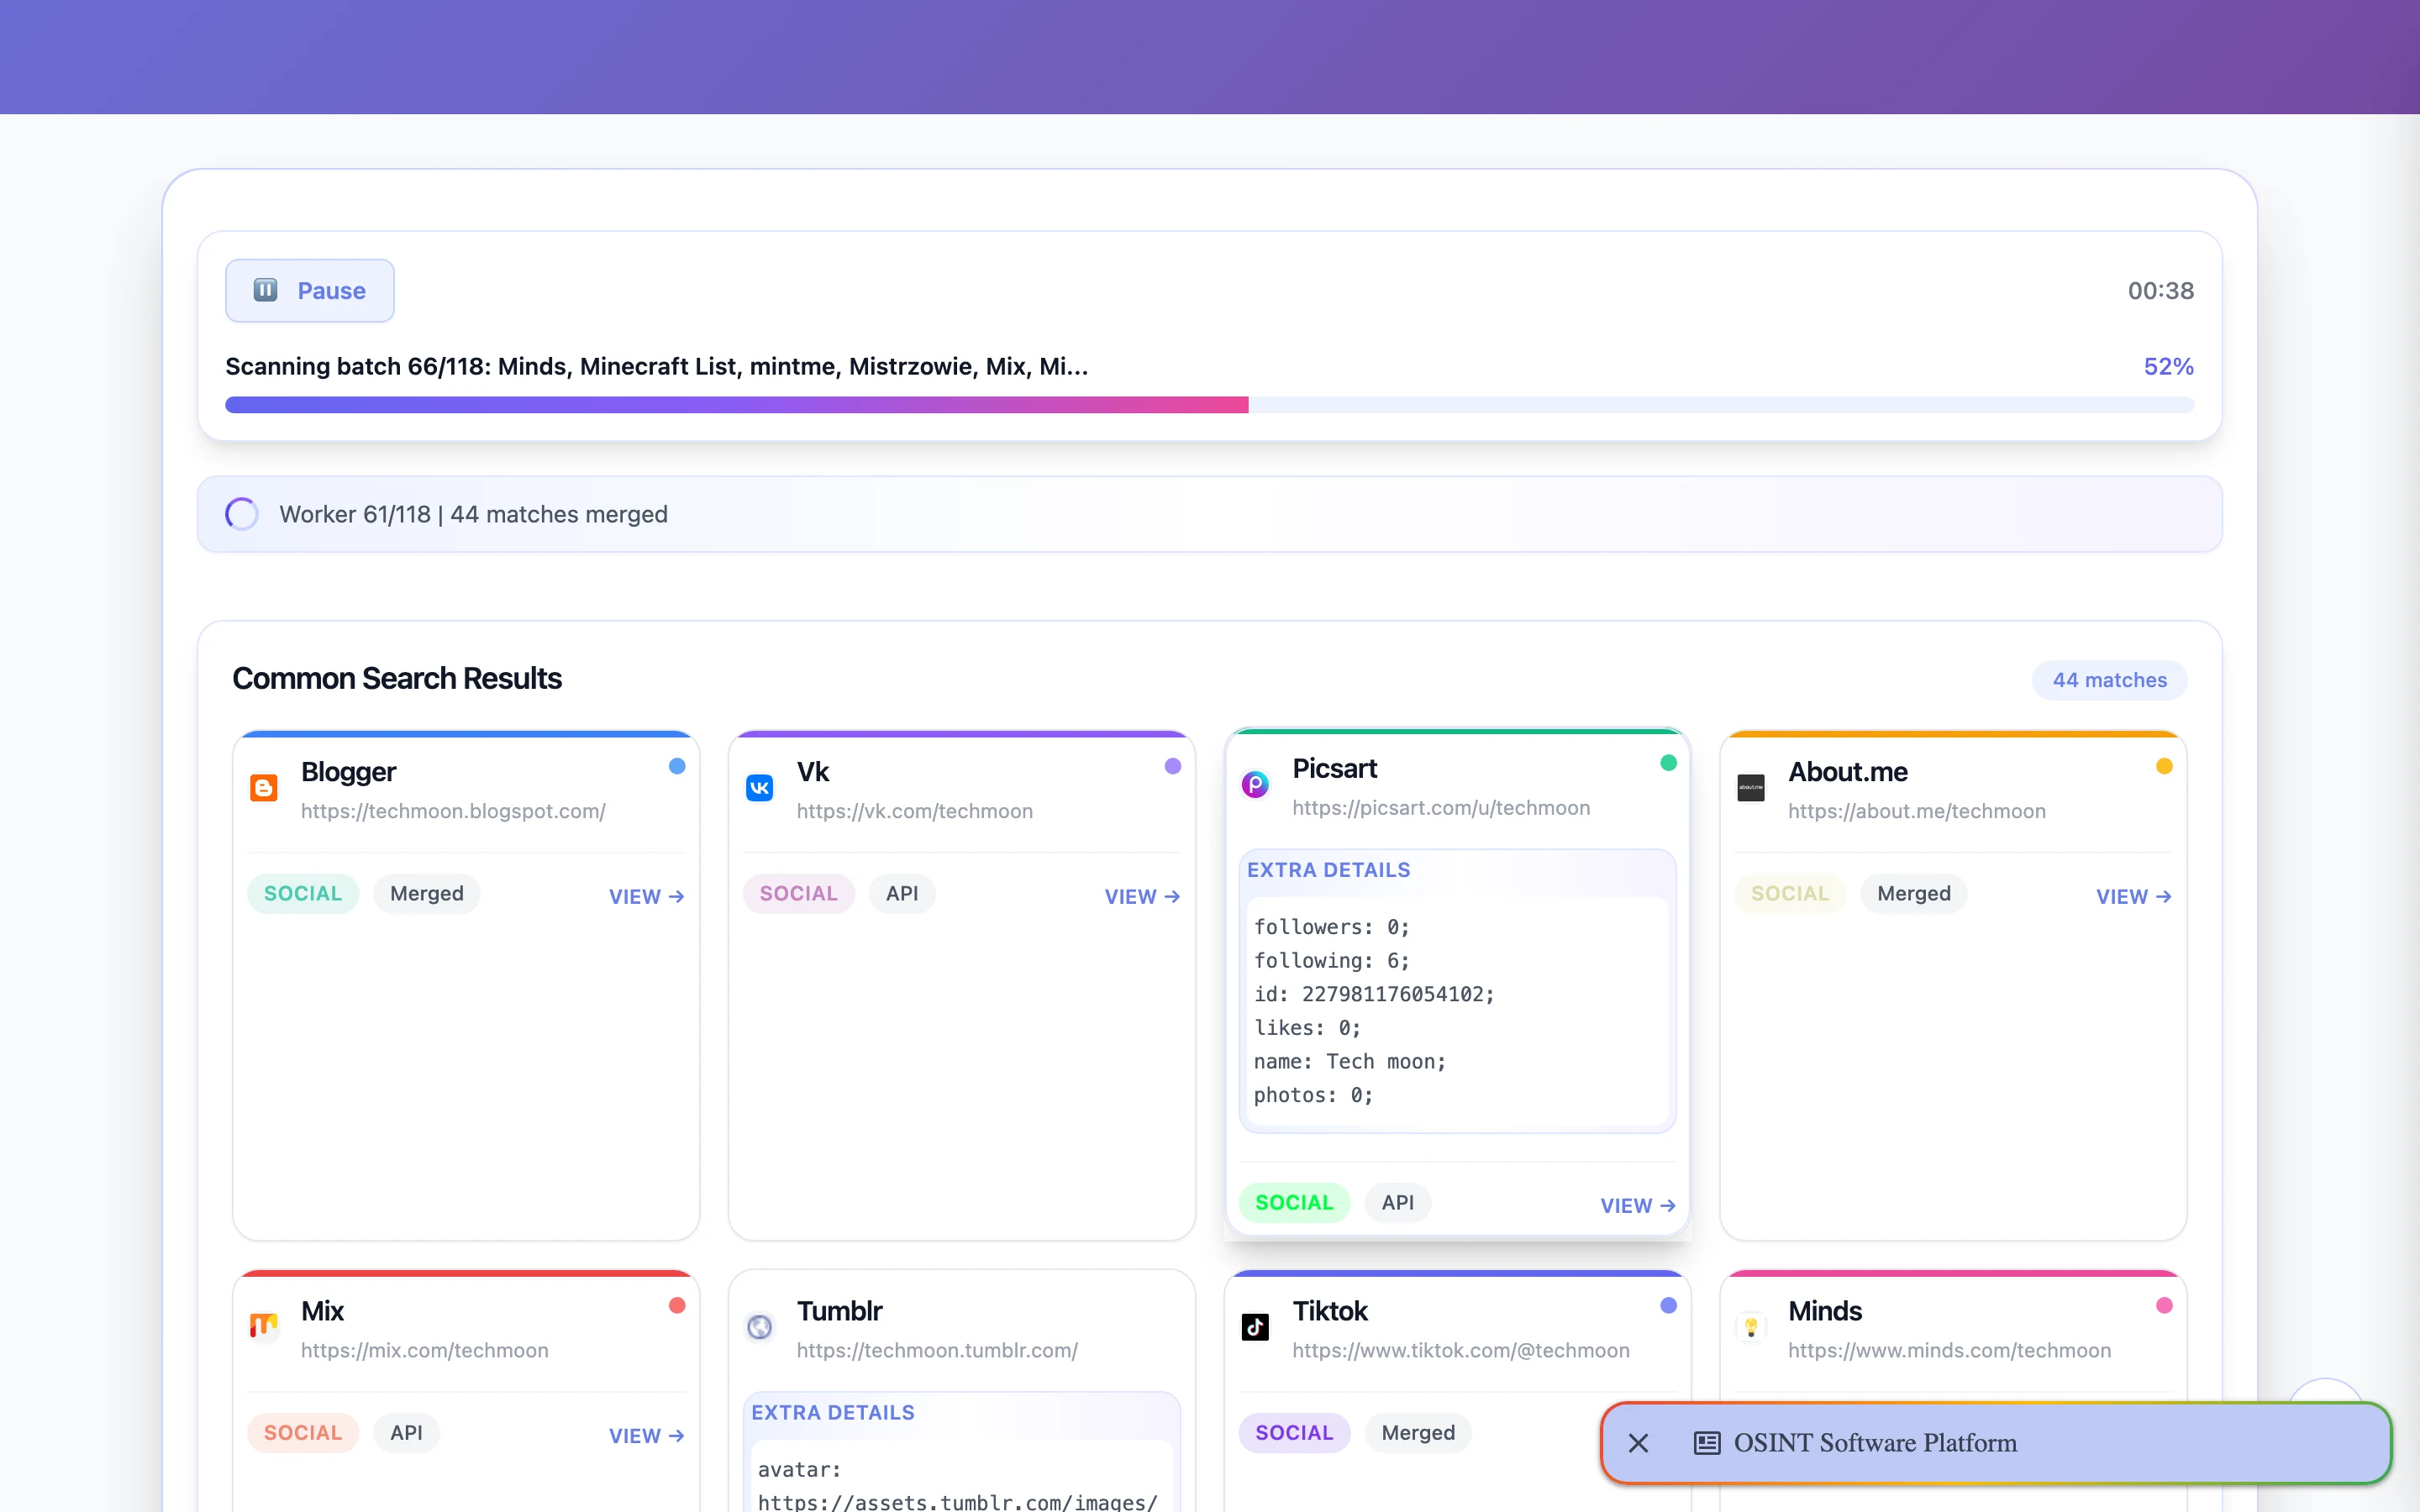Open the Picsart result via VIEW

(1638, 1205)
